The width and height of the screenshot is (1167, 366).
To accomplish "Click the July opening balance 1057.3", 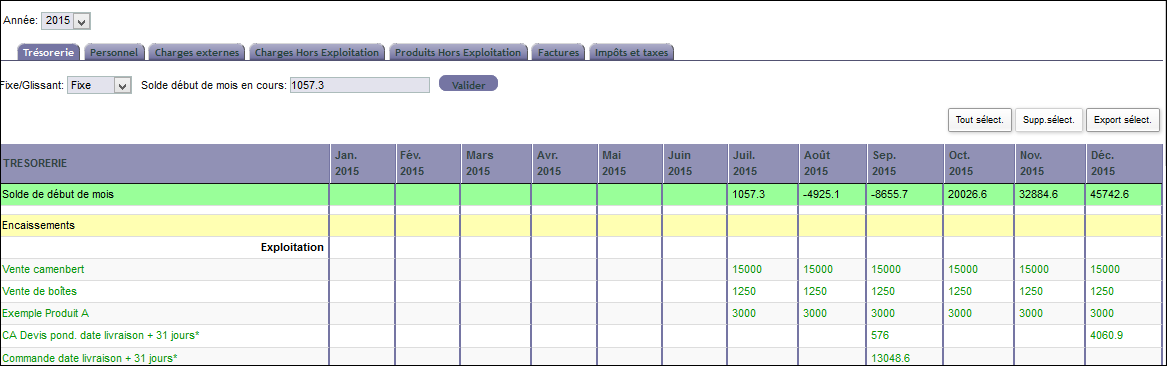I will (749, 194).
